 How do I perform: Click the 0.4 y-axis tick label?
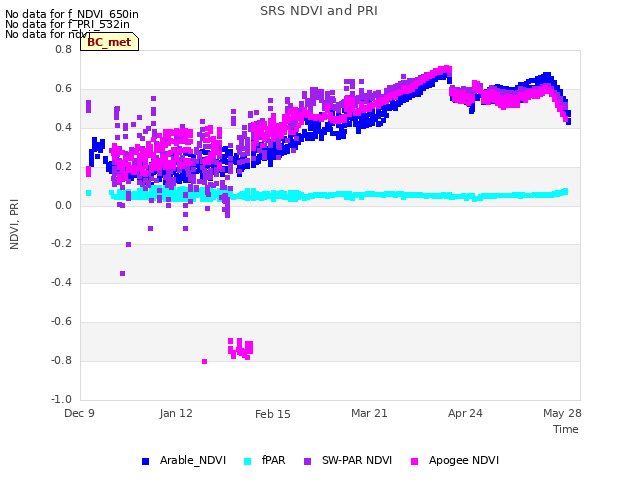pyautogui.click(x=63, y=127)
